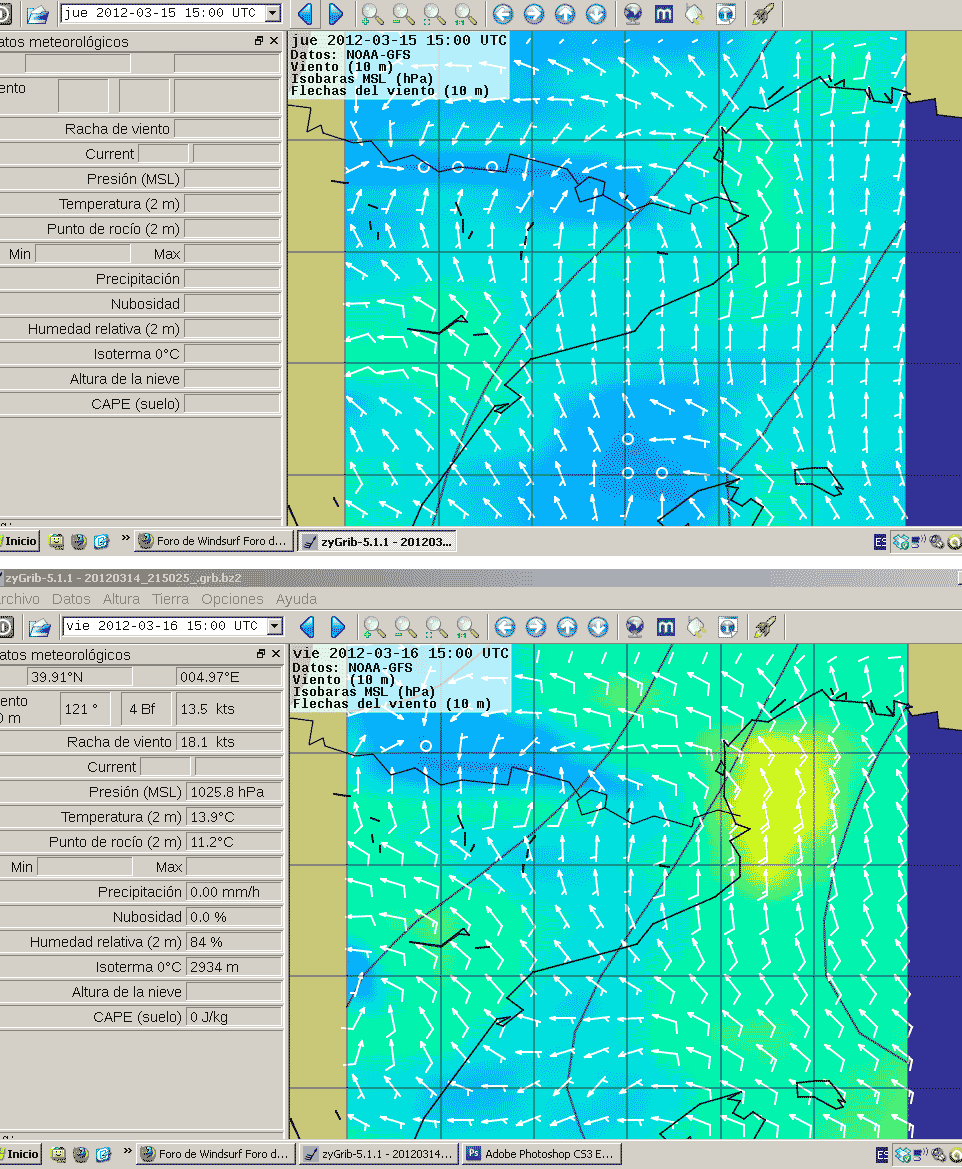The image size is (962, 1169).
Task: Zoom out with magnifier in jue 2012-03-15 toolbar
Action: [x=403, y=14]
